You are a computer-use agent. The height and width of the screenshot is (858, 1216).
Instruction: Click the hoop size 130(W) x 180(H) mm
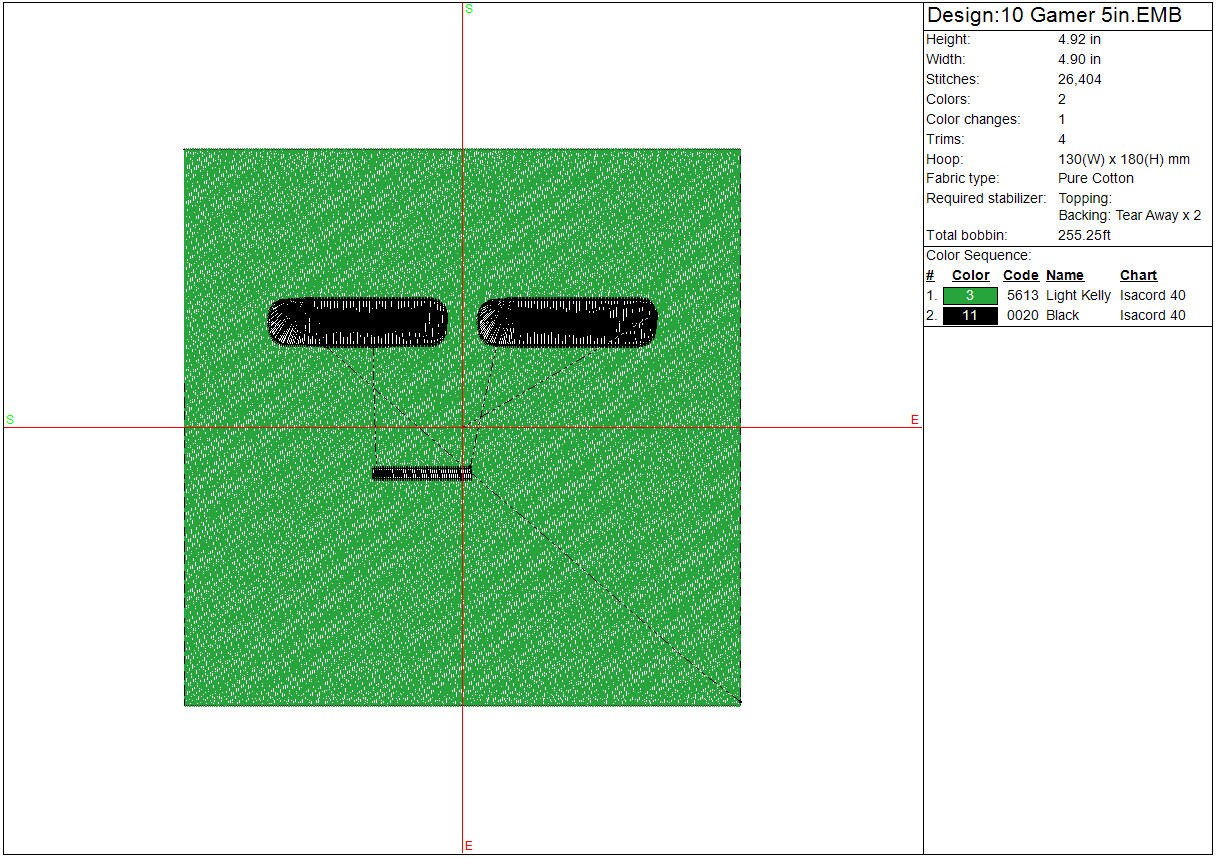1123,159
